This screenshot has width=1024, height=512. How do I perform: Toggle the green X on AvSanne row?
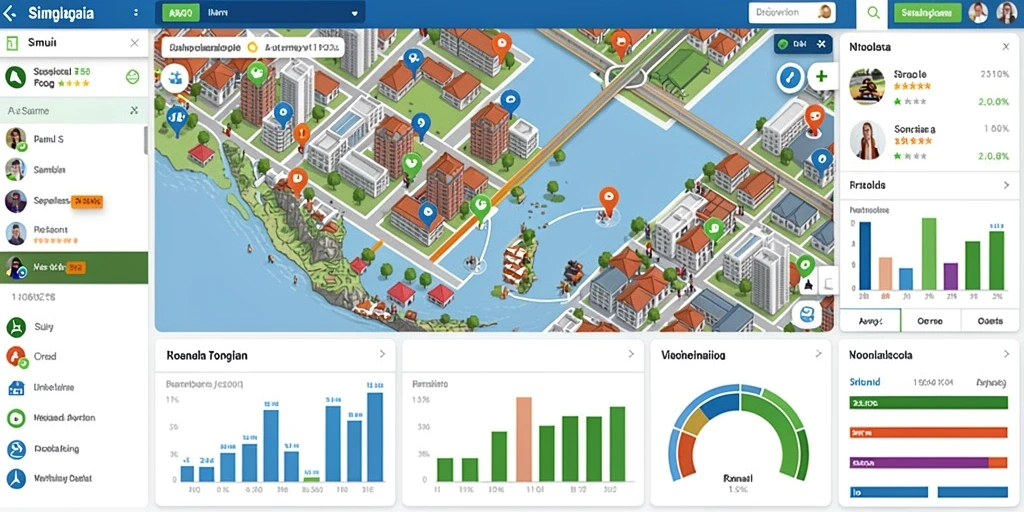pos(134,110)
